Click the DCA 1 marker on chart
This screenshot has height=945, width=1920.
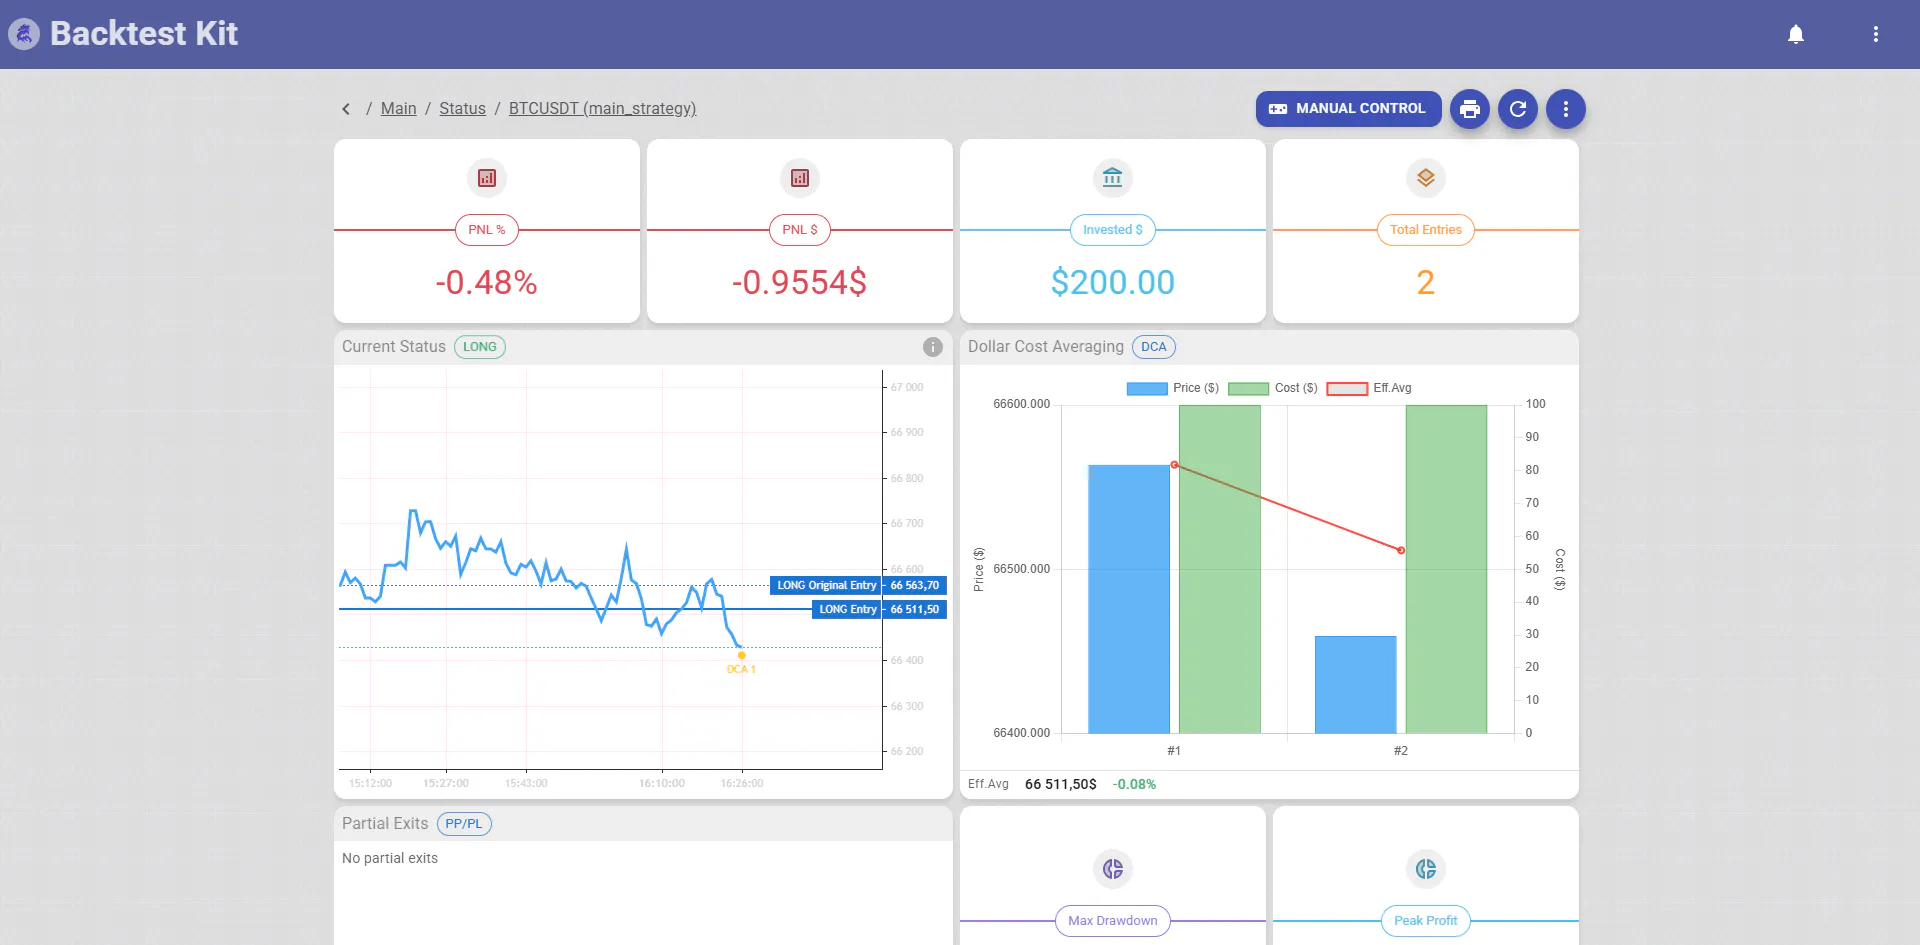(741, 656)
